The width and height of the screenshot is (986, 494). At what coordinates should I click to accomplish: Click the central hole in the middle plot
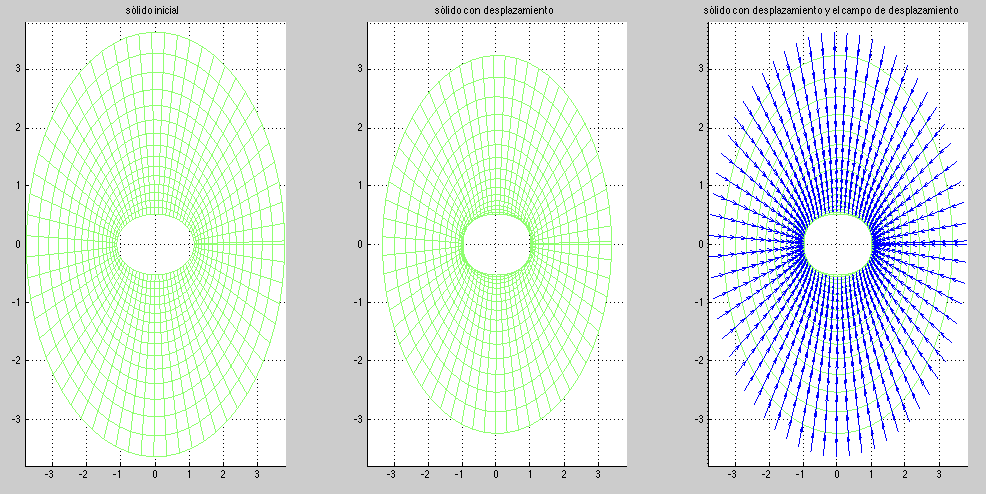[x=496, y=244]
